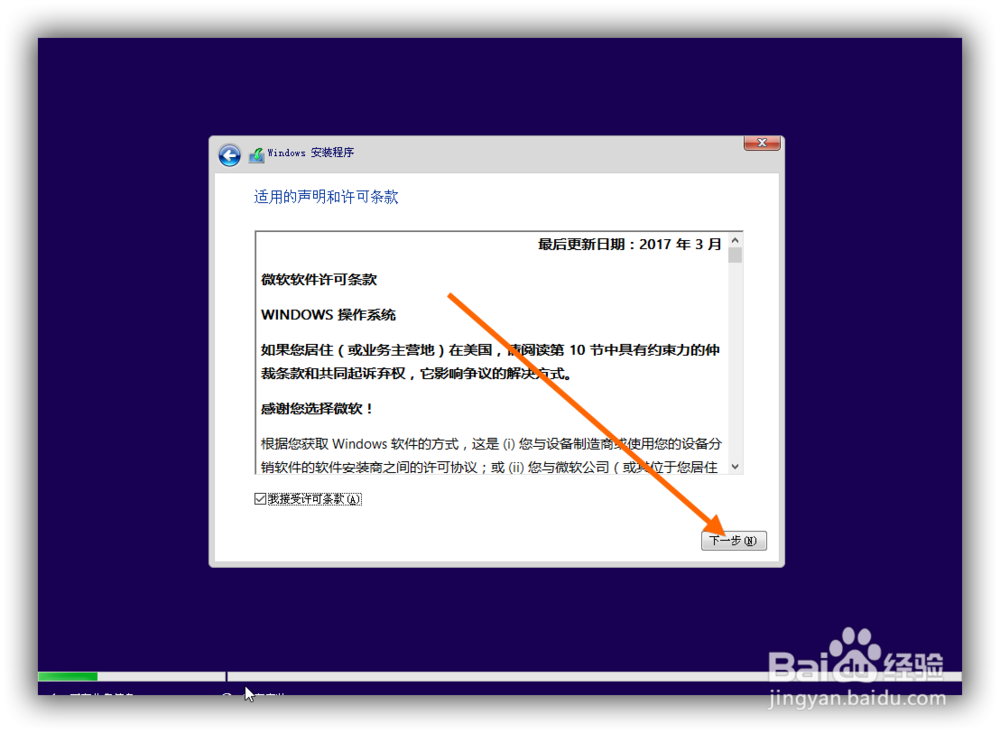Click the license scrollbar thumb

[x=735, y=255]
